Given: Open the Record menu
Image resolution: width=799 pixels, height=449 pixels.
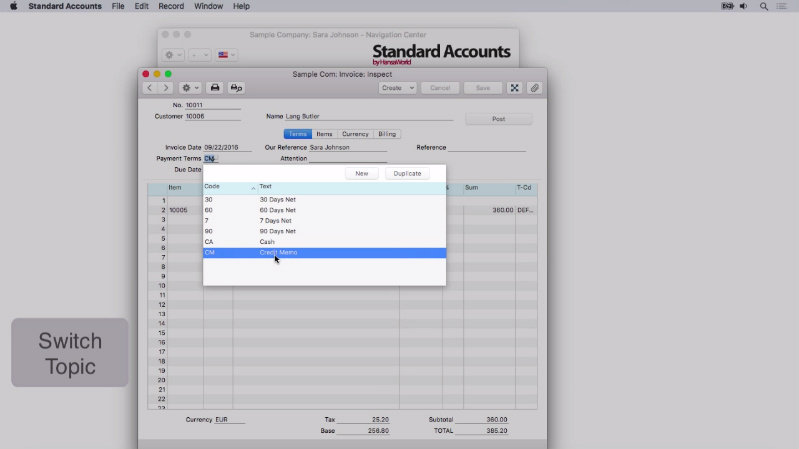Looking at the screenshot, I should click(x=171, y=6).
